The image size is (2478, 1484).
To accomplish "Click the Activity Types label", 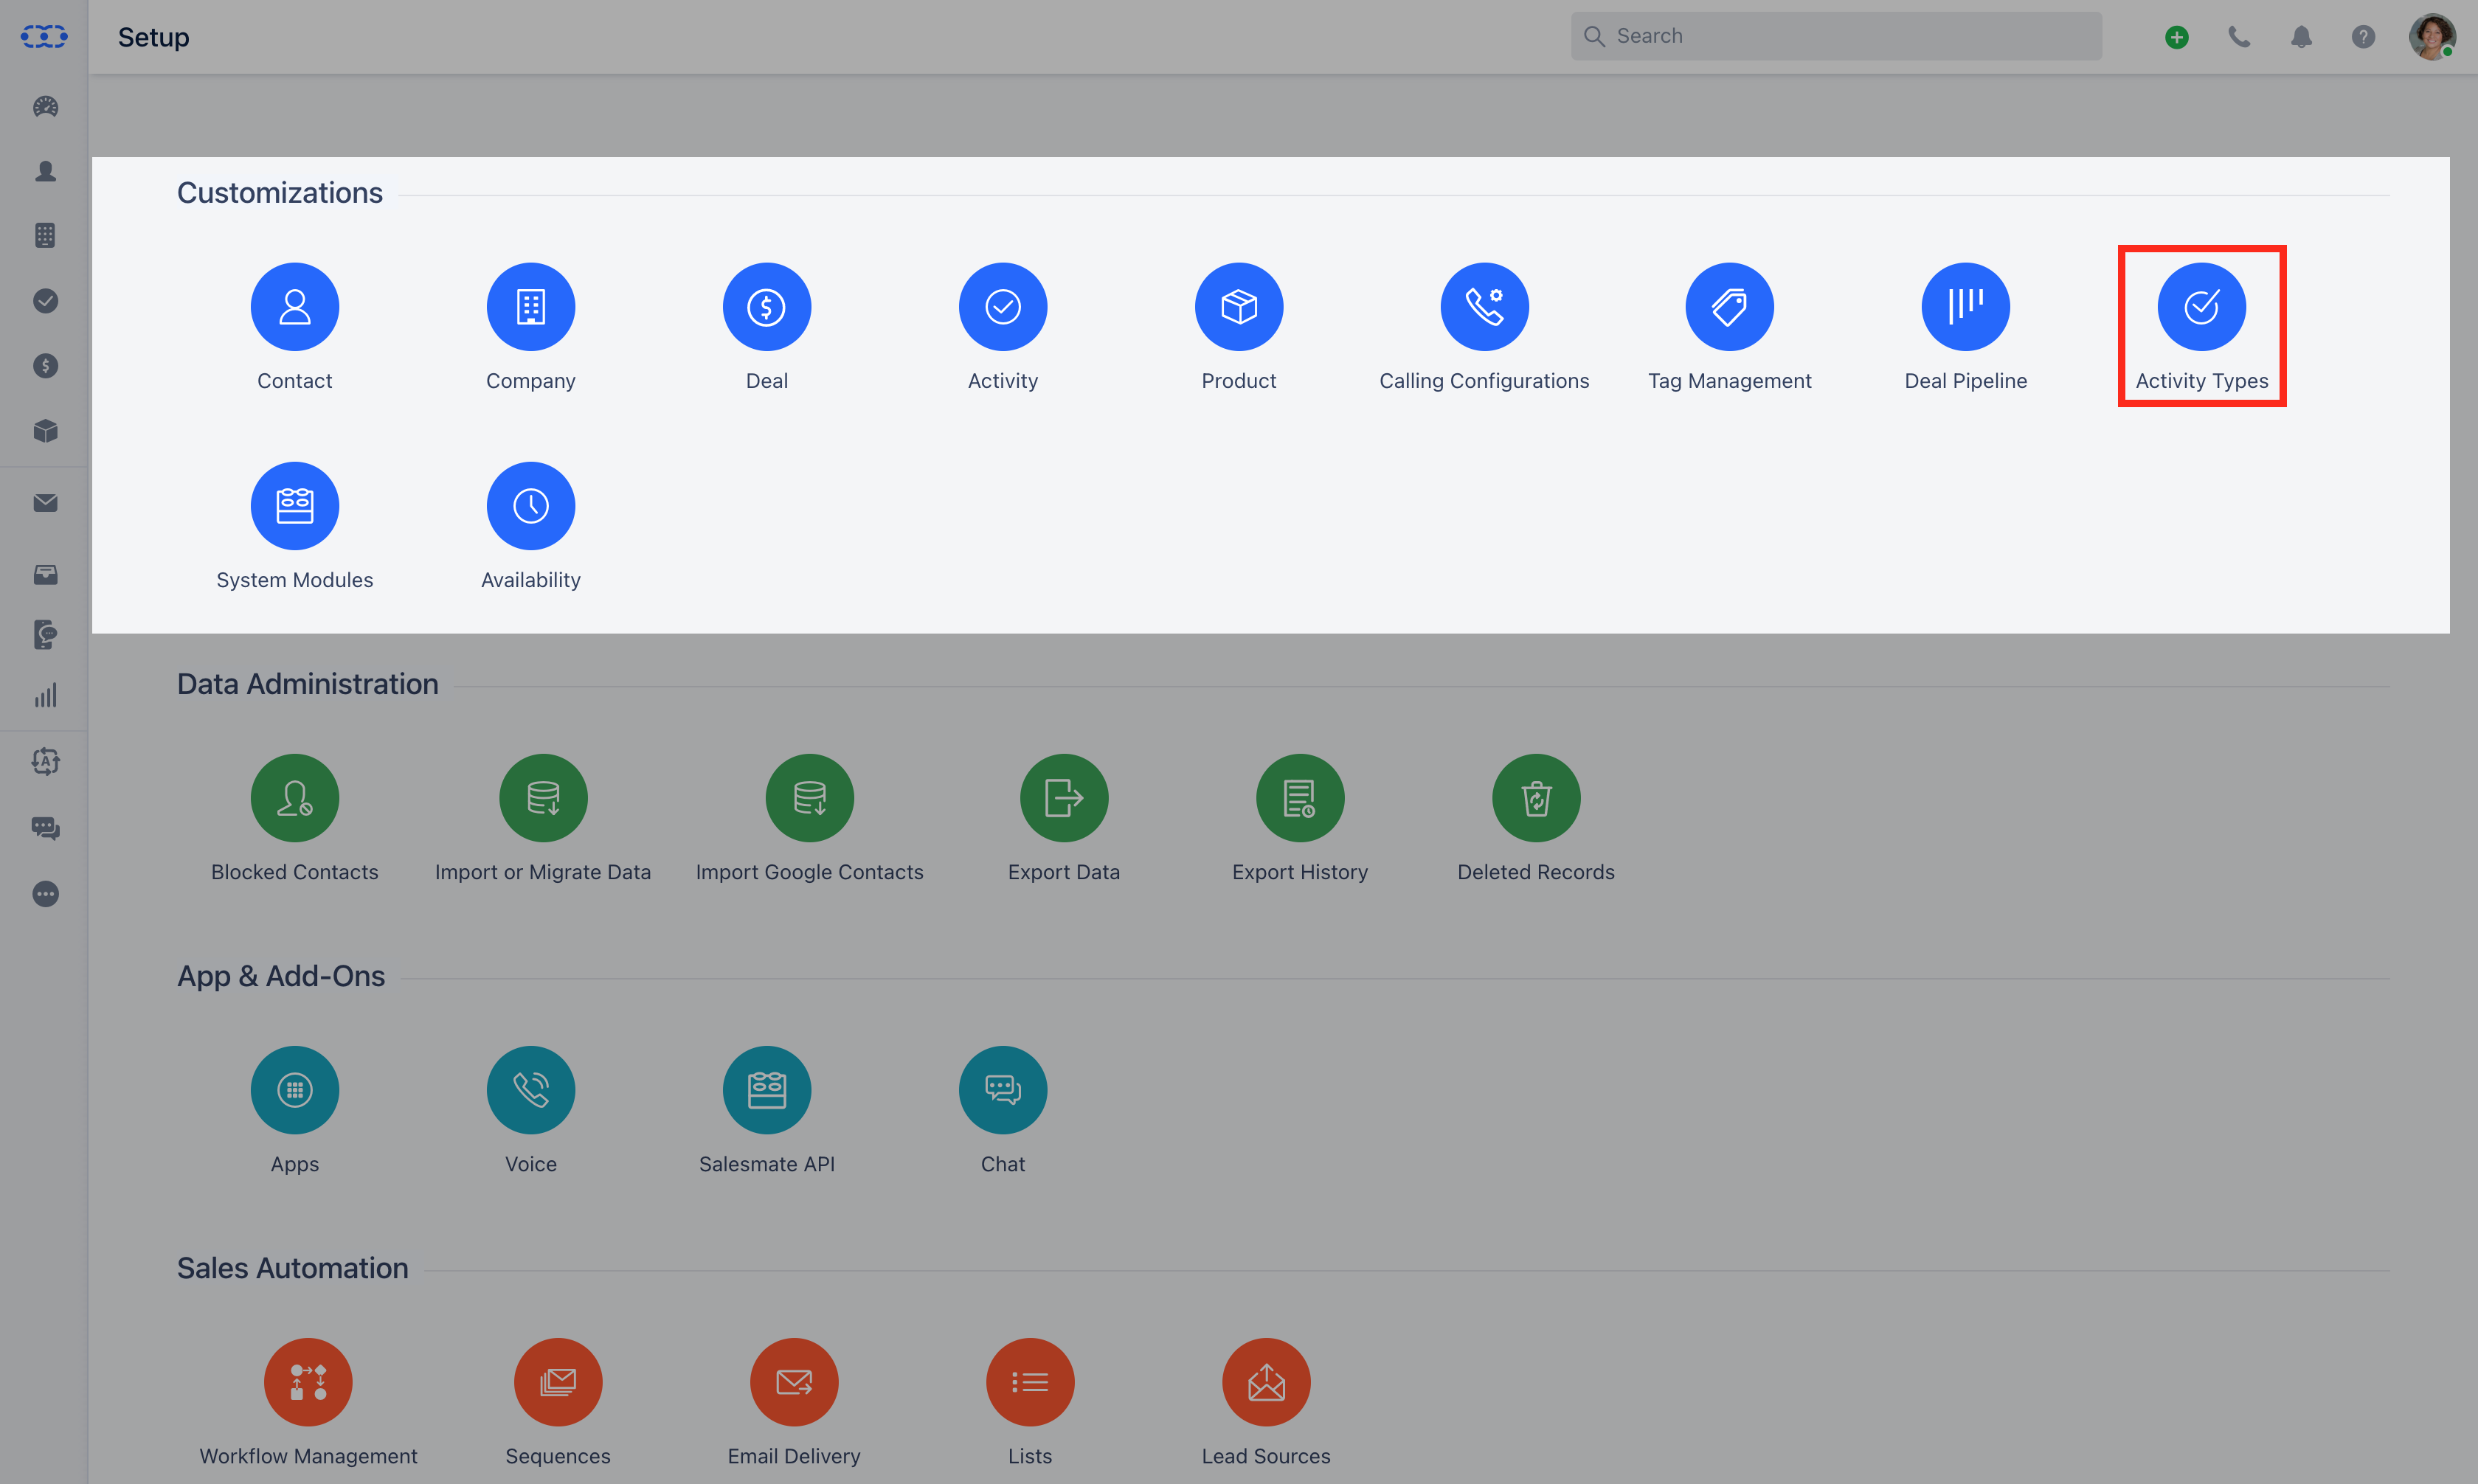I will coord(2201,381).
